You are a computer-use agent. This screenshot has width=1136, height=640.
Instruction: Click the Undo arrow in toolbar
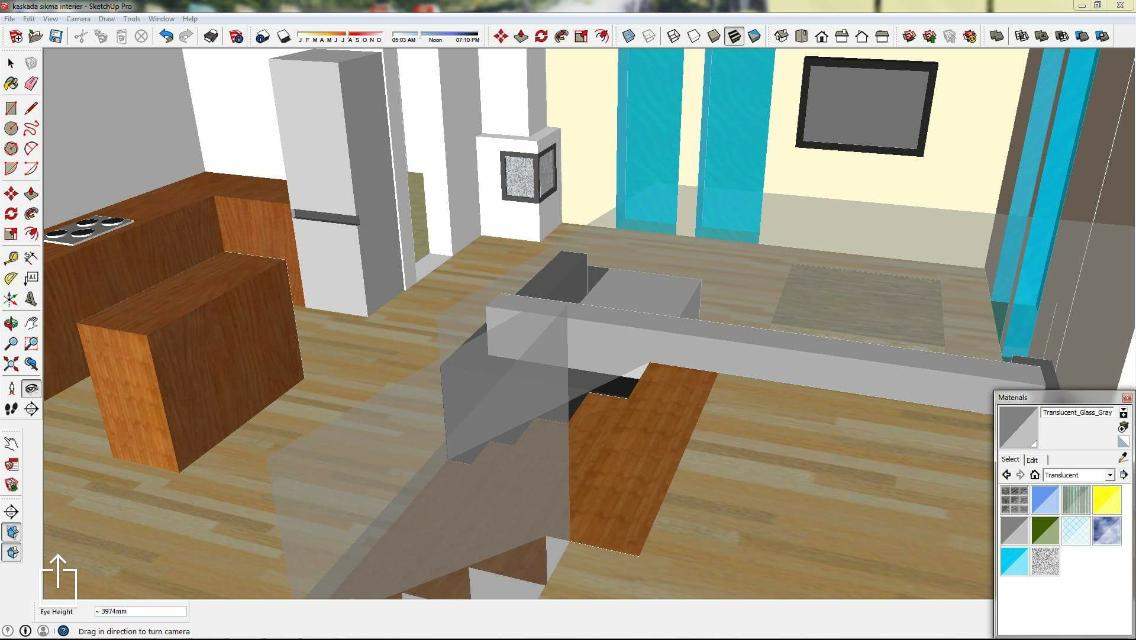coord(166,36)
